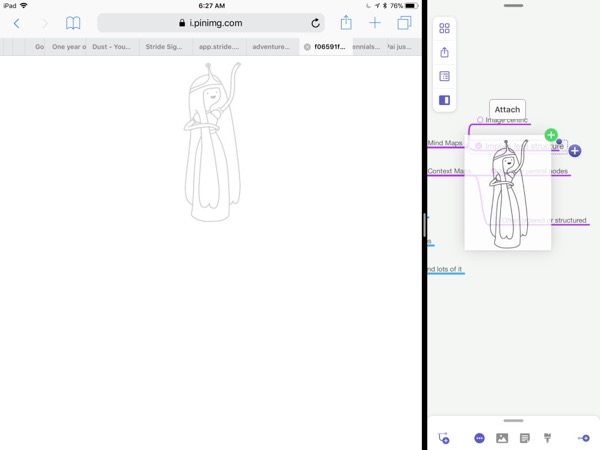Image resolution: width=600 pixels, height=450 pixels.
Task: Tap the green plus drop badge
Action: point(551,135)
